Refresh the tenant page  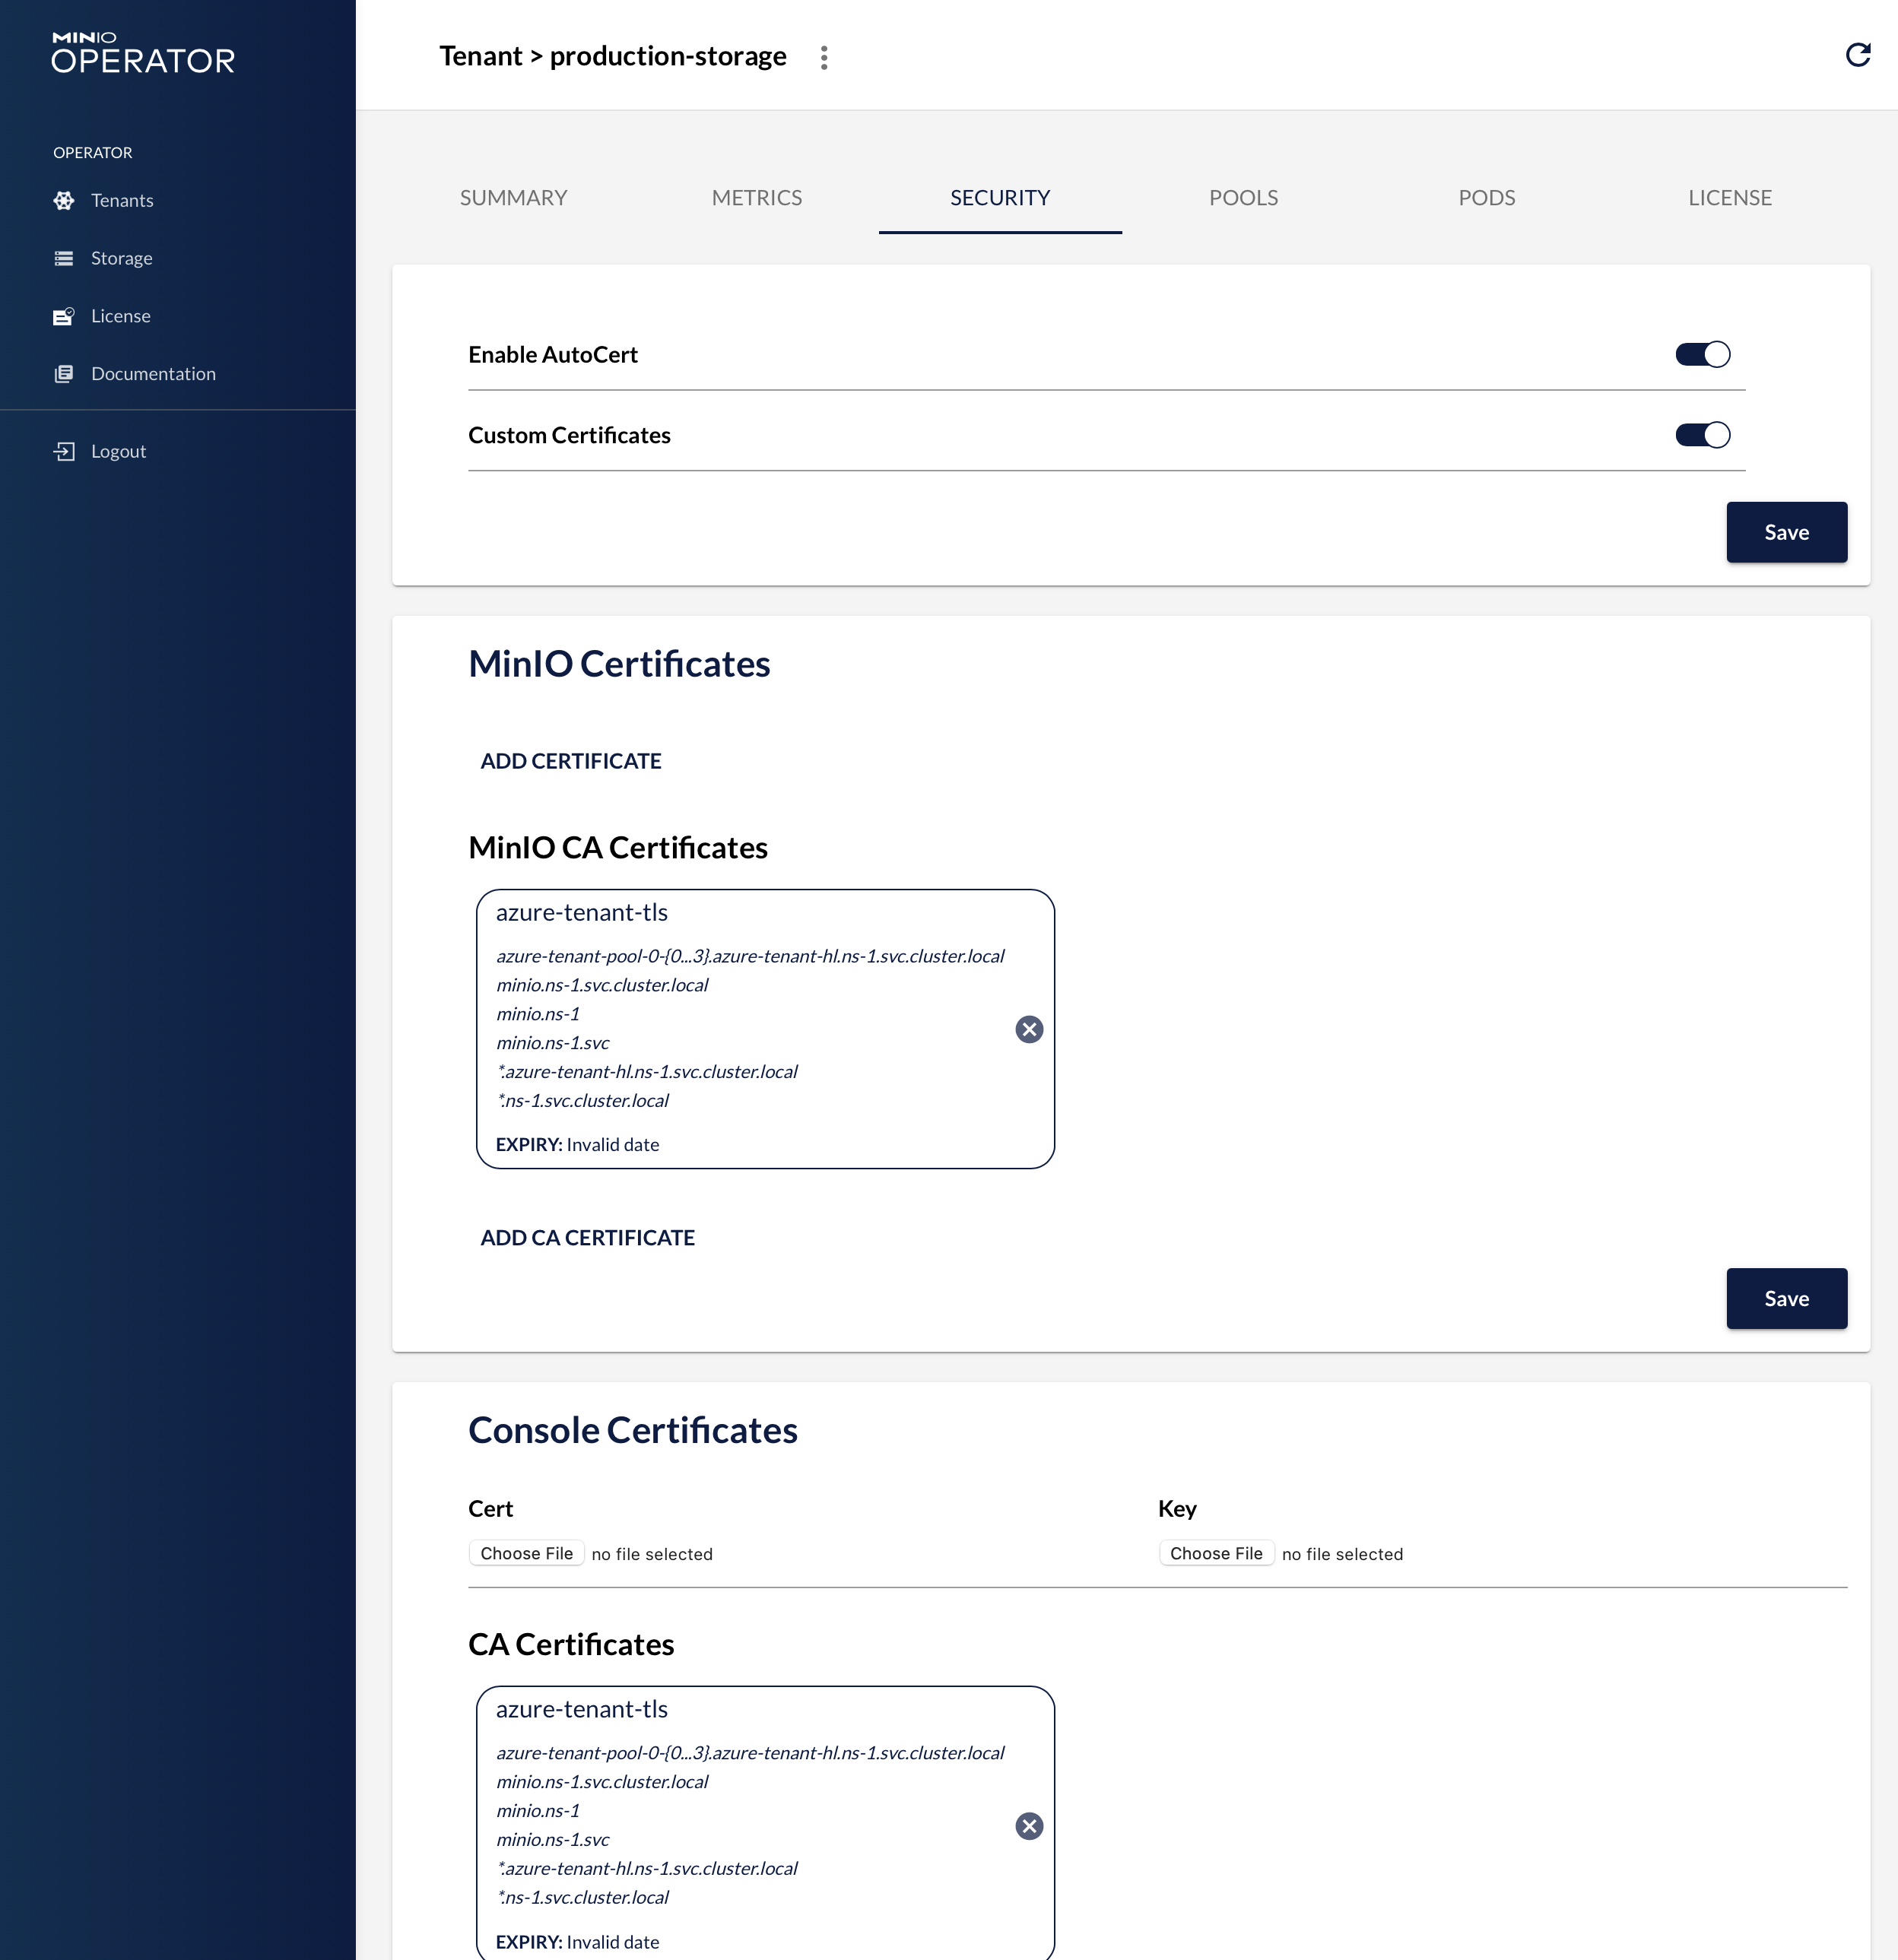tap(1857, 55)
